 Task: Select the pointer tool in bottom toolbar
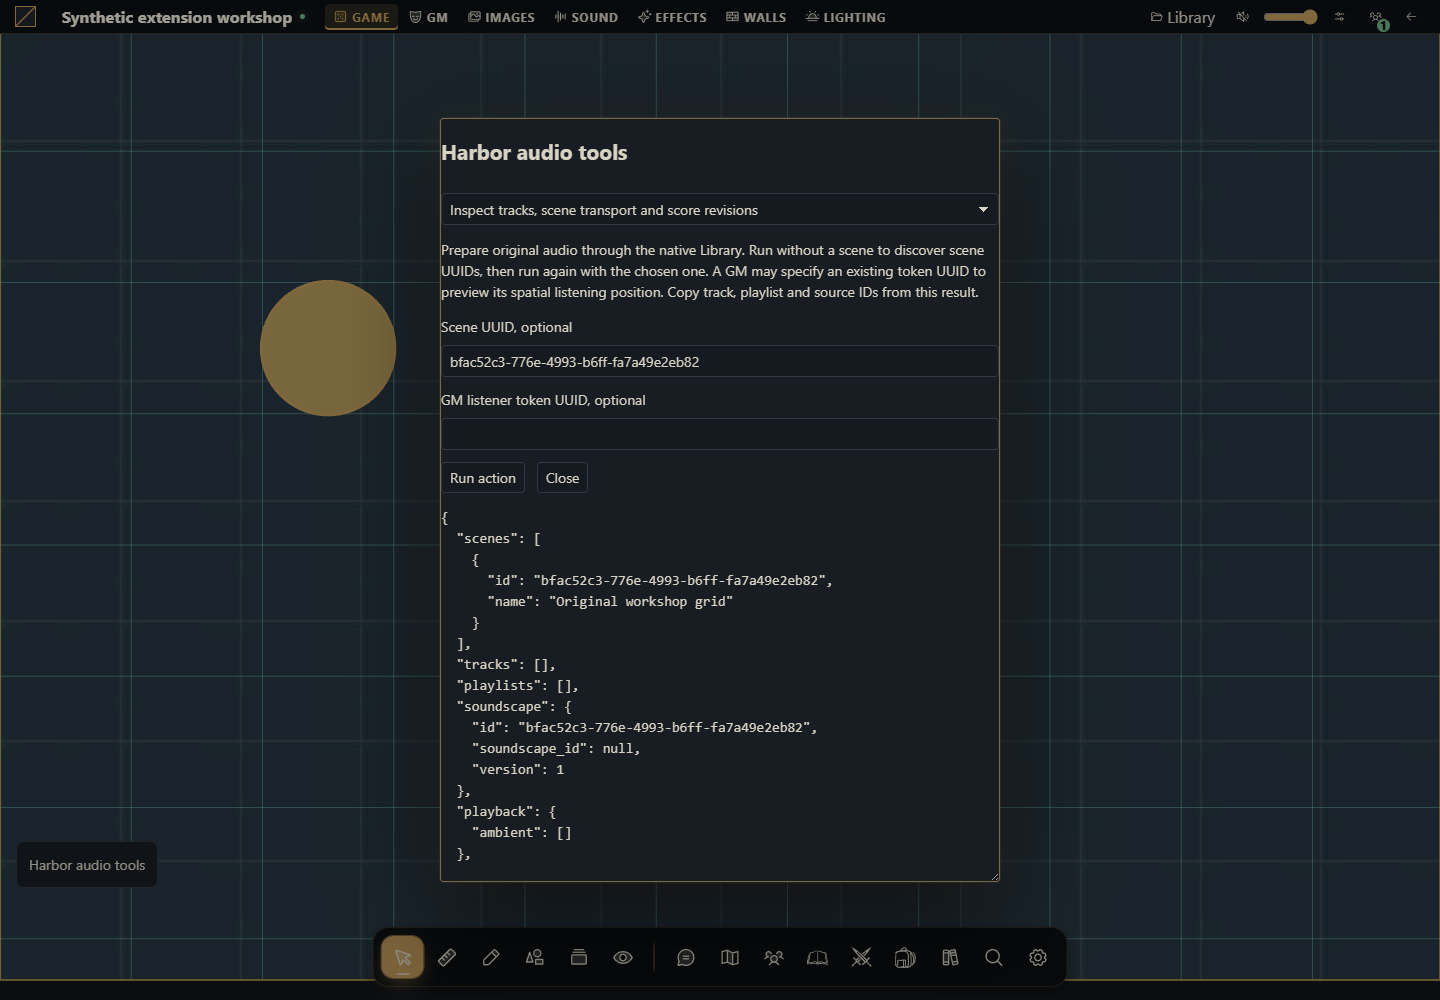pos(402,957)
